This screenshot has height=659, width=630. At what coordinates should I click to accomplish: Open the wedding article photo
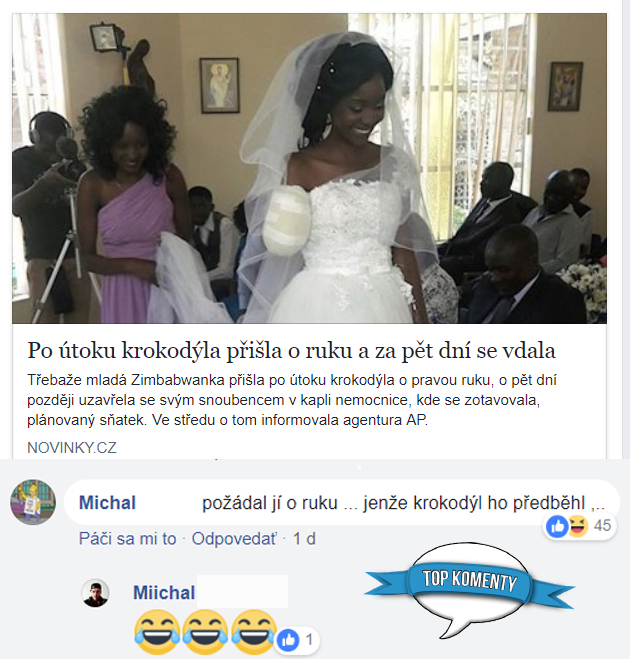[x=309, y=168]
